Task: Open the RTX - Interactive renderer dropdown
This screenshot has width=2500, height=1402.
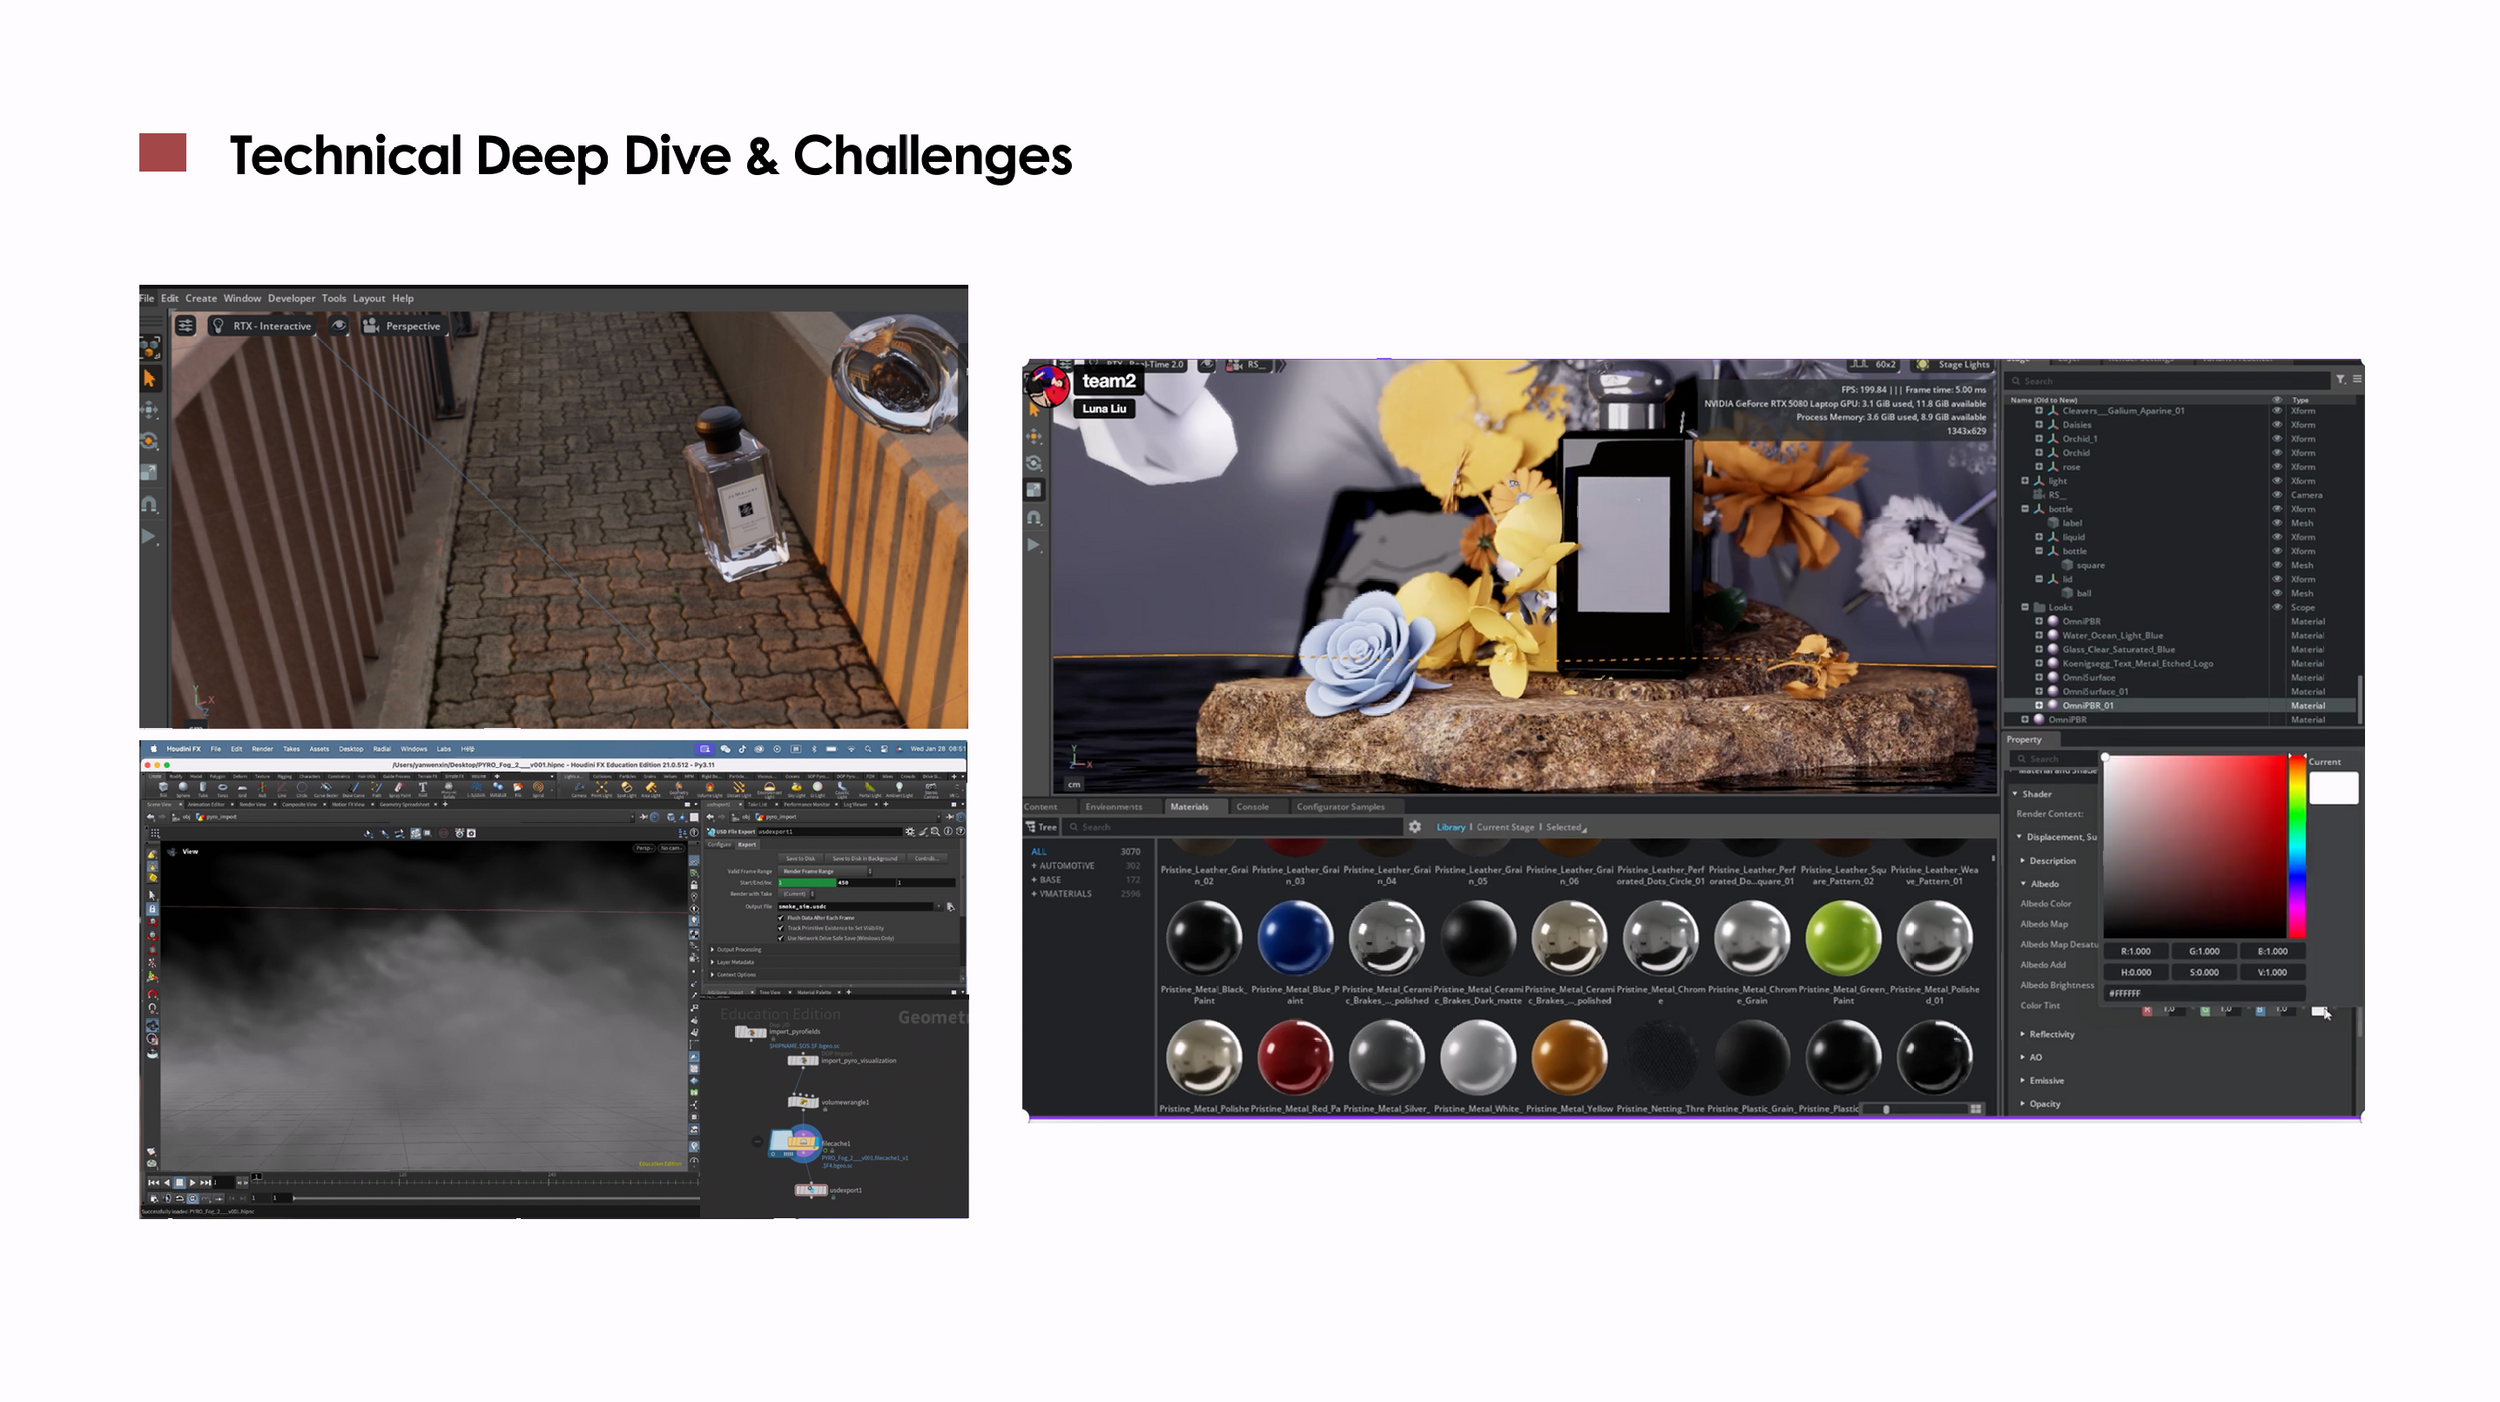Action: click(262, 326)
